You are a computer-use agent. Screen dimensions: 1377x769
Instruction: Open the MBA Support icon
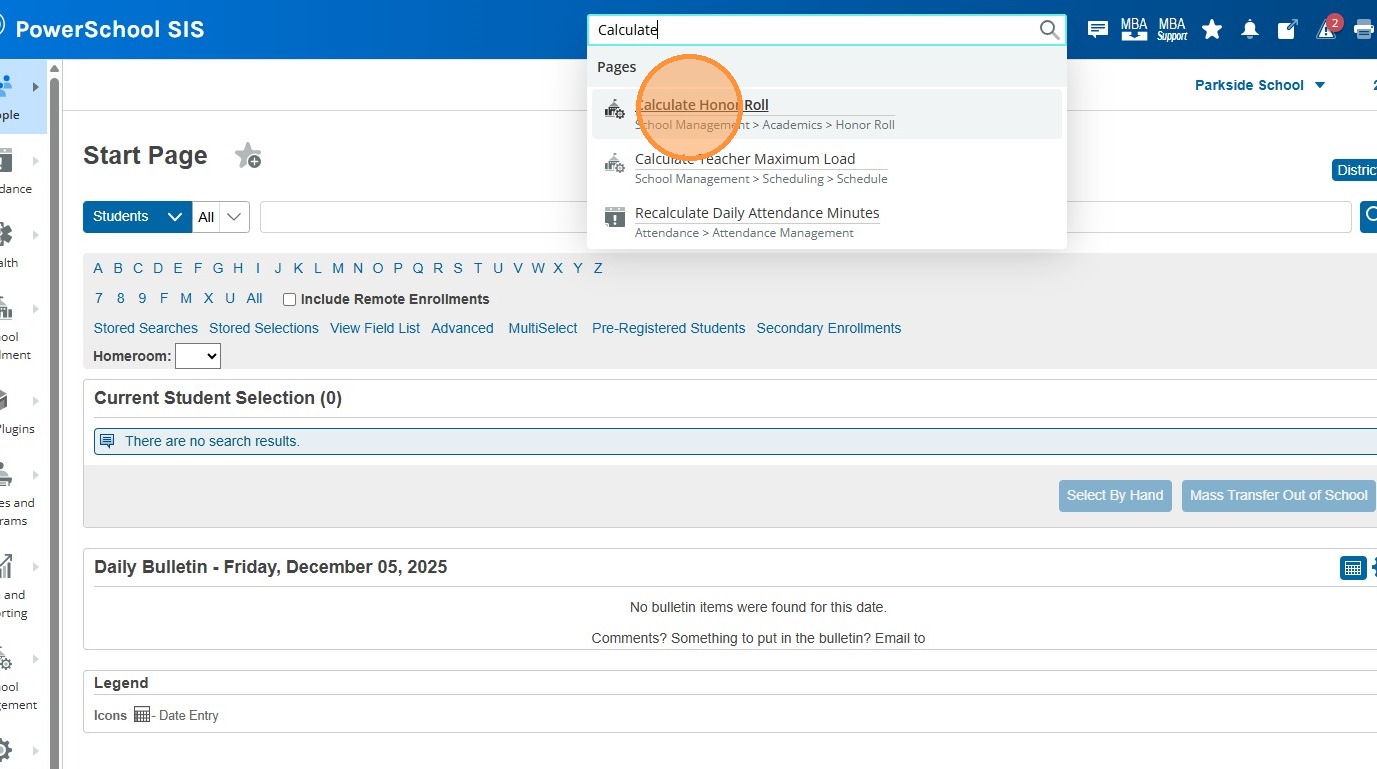click(1172, 29)
